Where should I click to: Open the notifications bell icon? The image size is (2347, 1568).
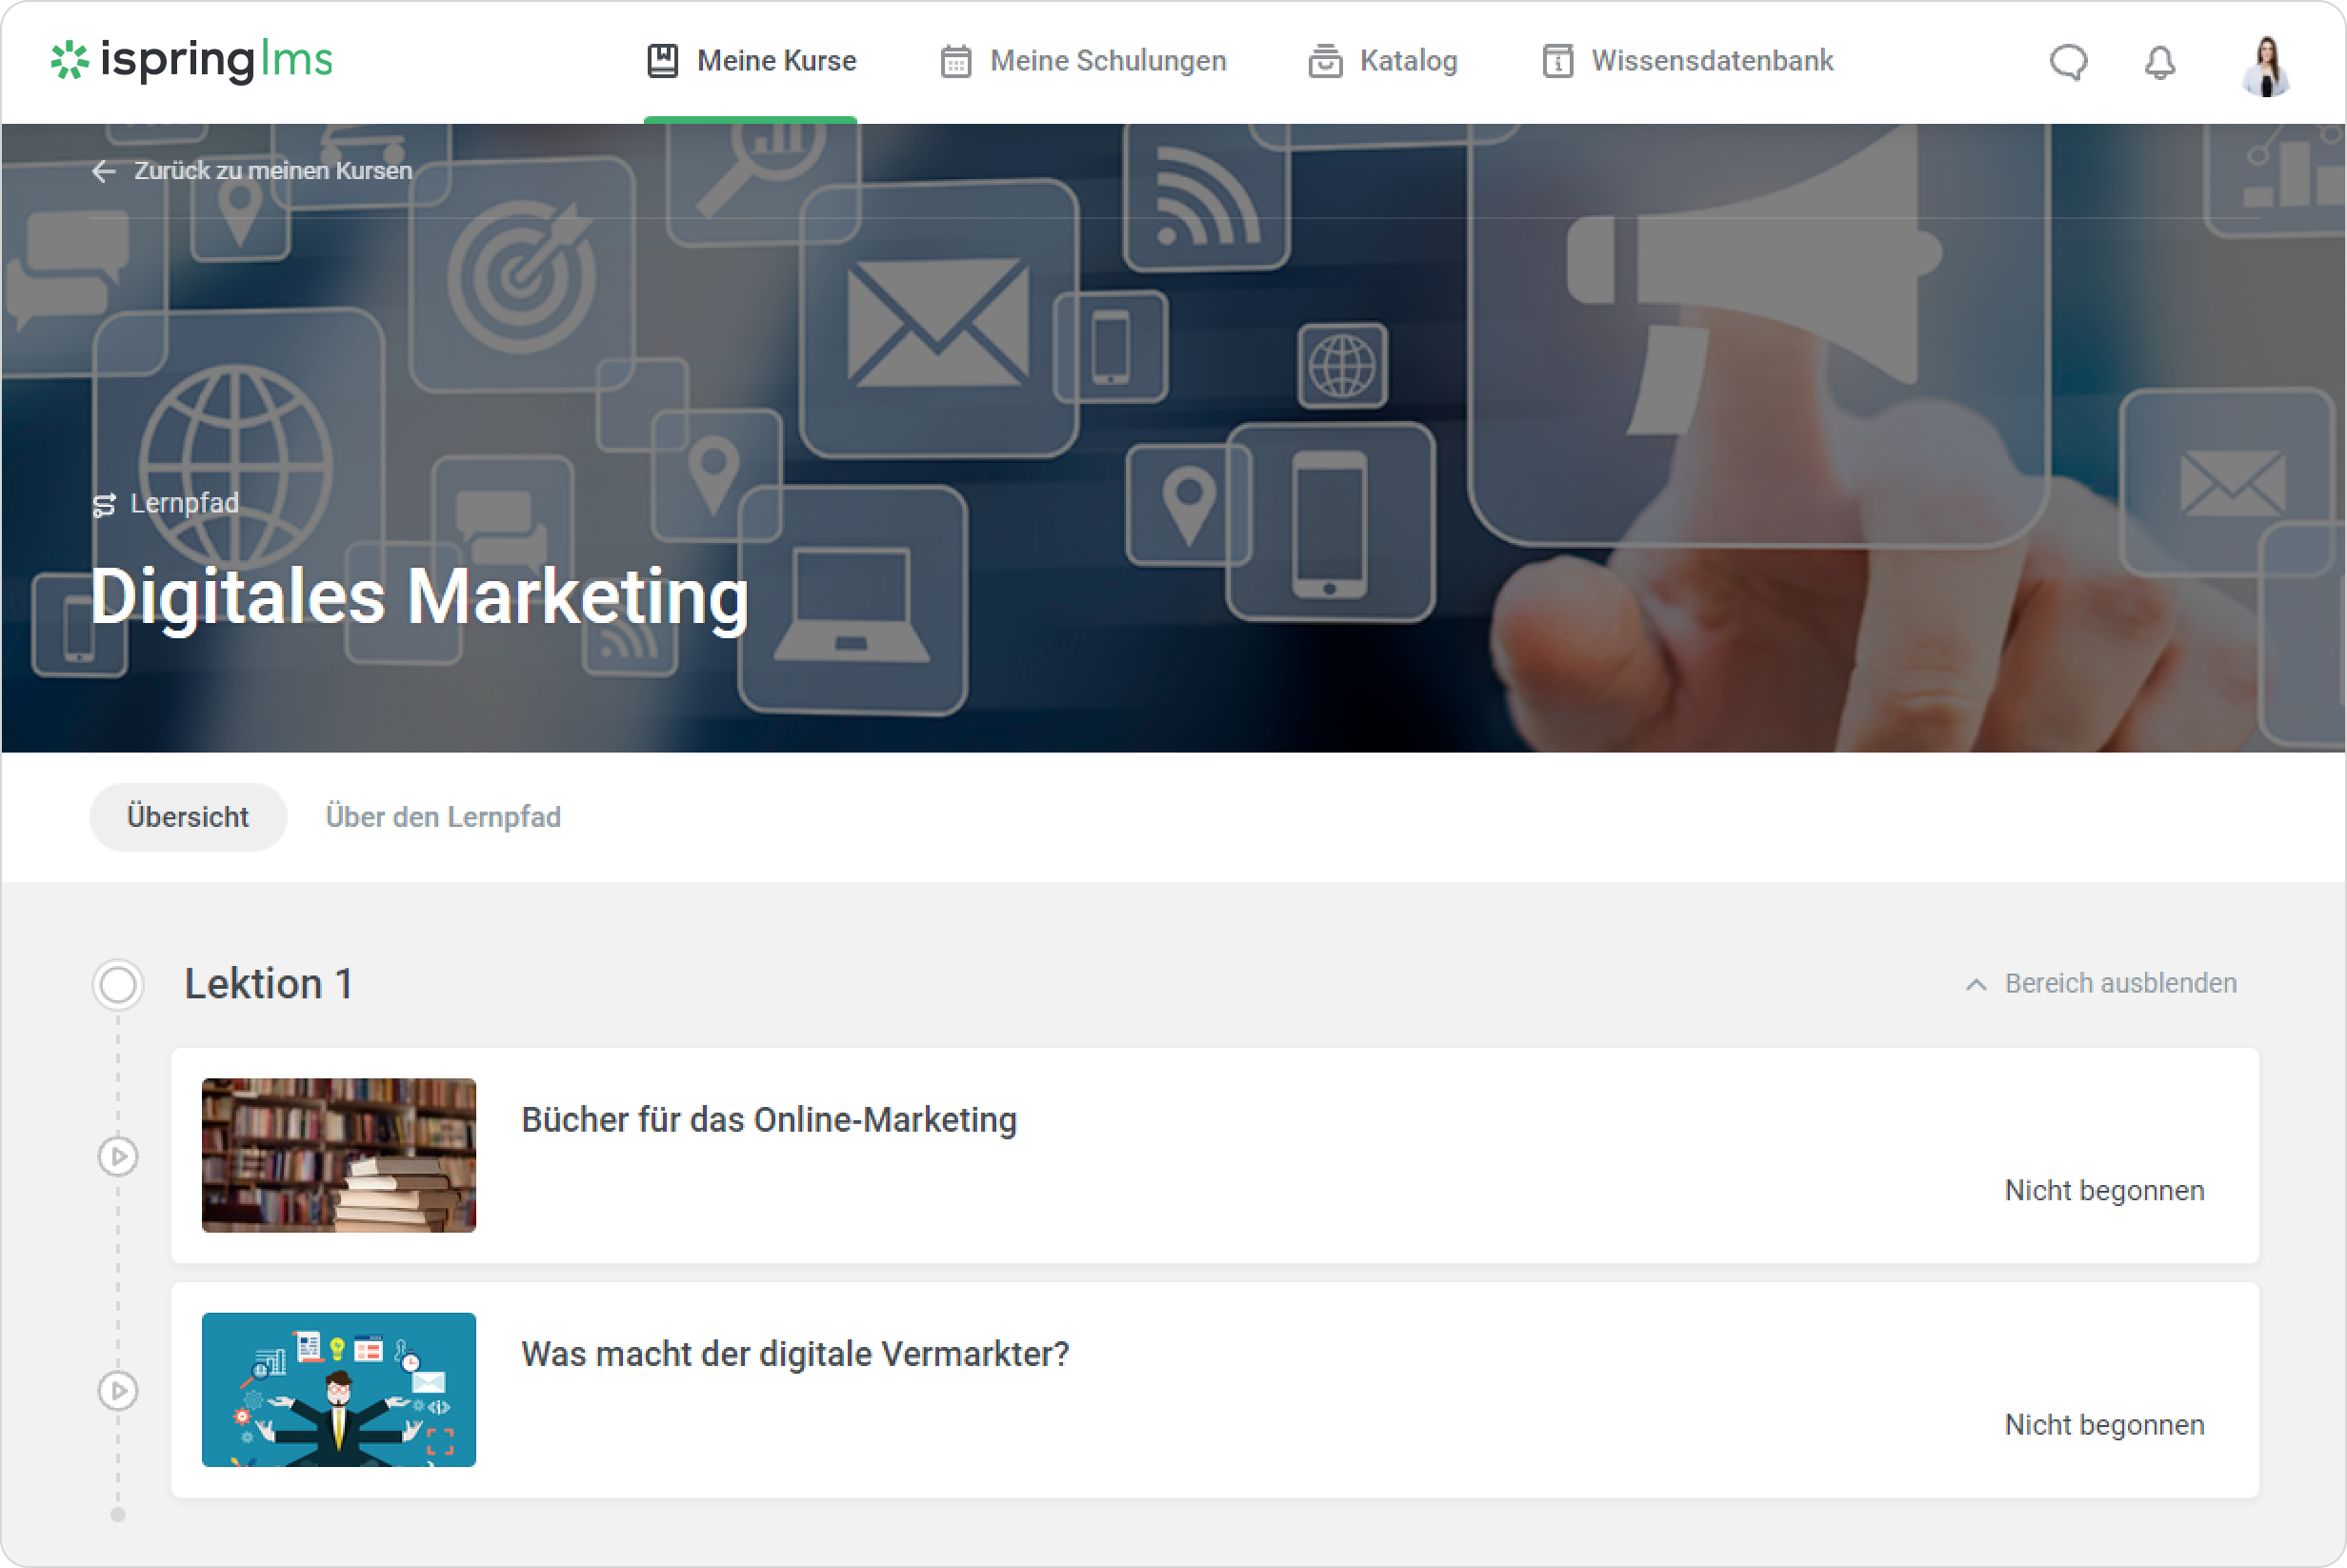pyautogui.click(x=2160, y=63)
